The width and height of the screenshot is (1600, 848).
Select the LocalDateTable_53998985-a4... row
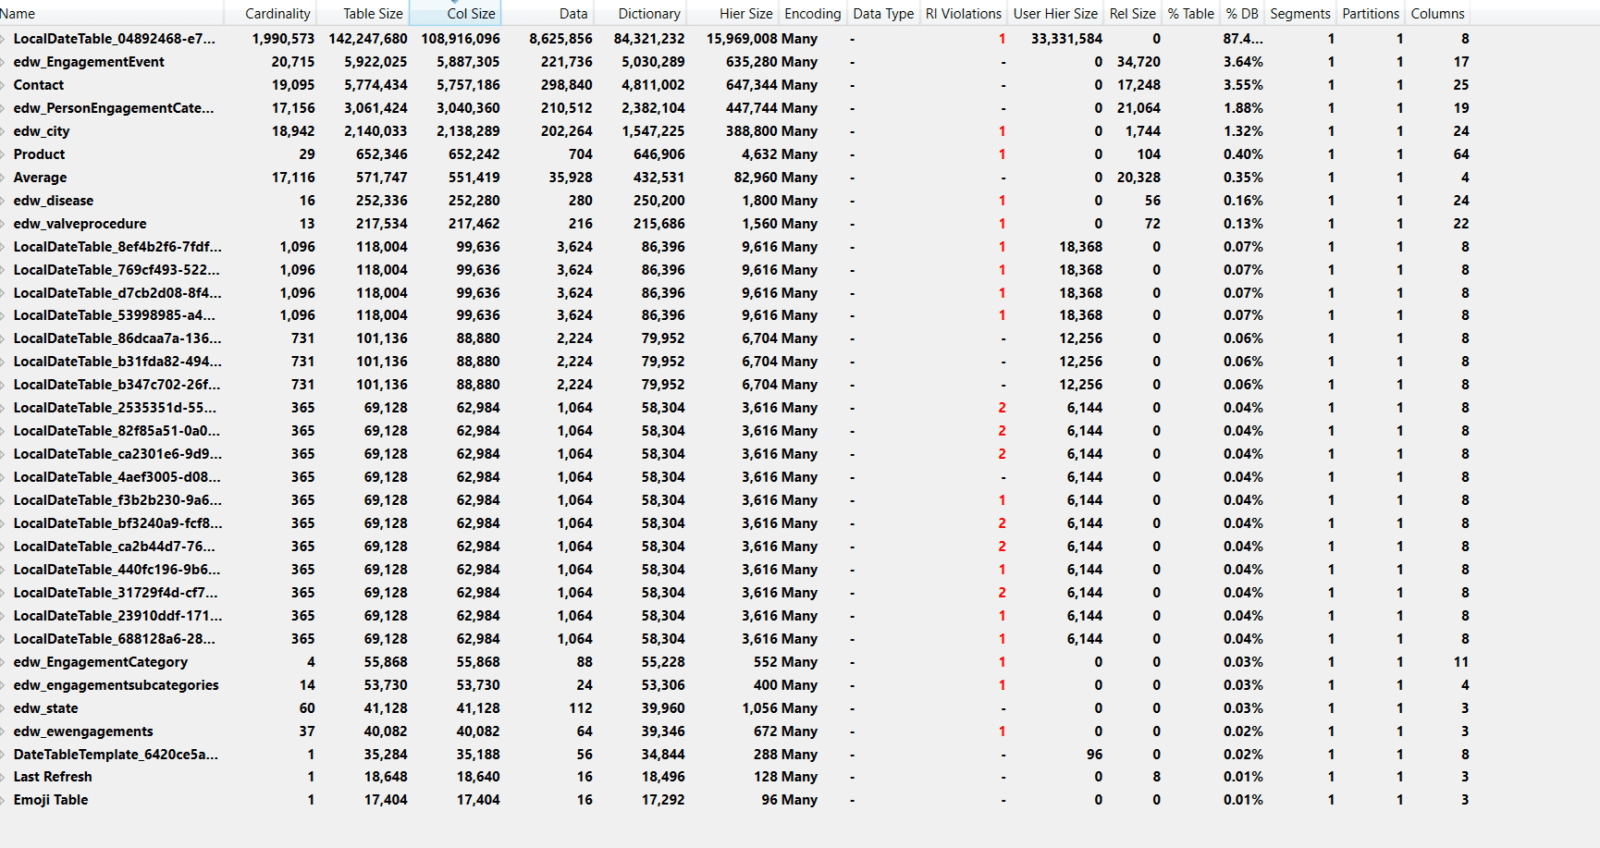(x=735, y=315)
